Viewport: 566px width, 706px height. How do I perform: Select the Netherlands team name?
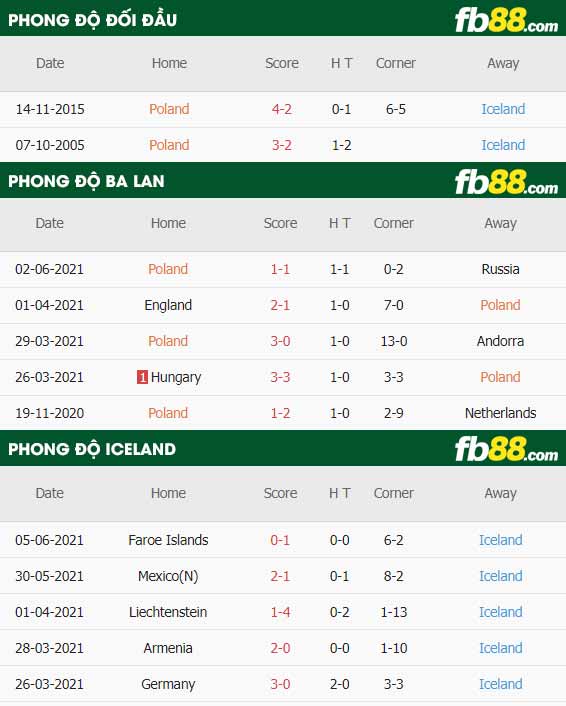pyautogui.click(x=500, y=413)
